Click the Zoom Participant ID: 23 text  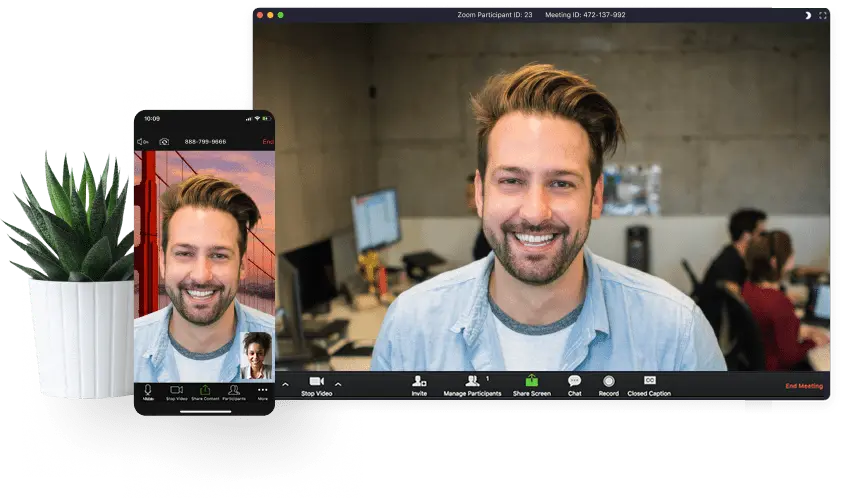tap(495, 15)
